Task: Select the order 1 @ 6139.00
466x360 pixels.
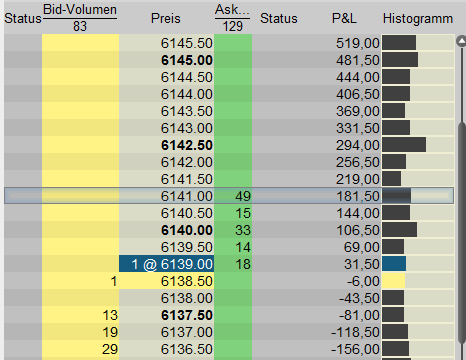Action: (x=166, y=264)
